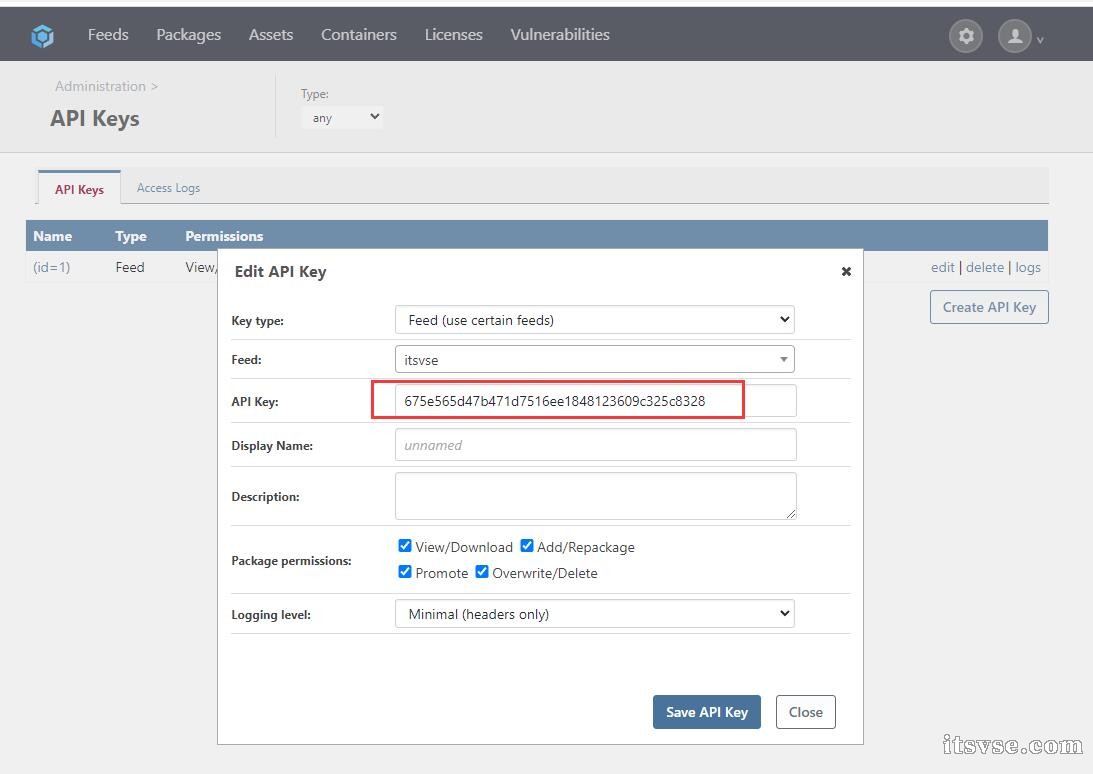This screenshot has height=774, width=1093.
Task: Open the Key type dropdown
Action: coord(595,320)
